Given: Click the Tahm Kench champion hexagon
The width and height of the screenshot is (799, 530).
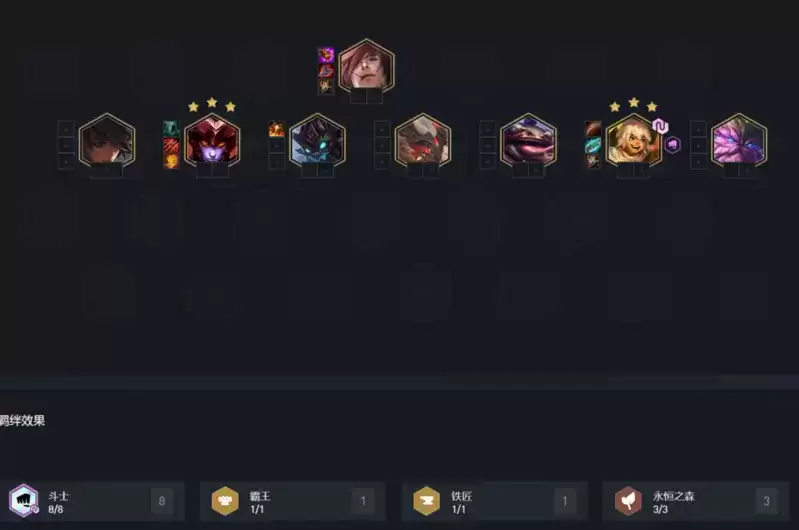Looking at the screenshot, I should coord(528,141).
